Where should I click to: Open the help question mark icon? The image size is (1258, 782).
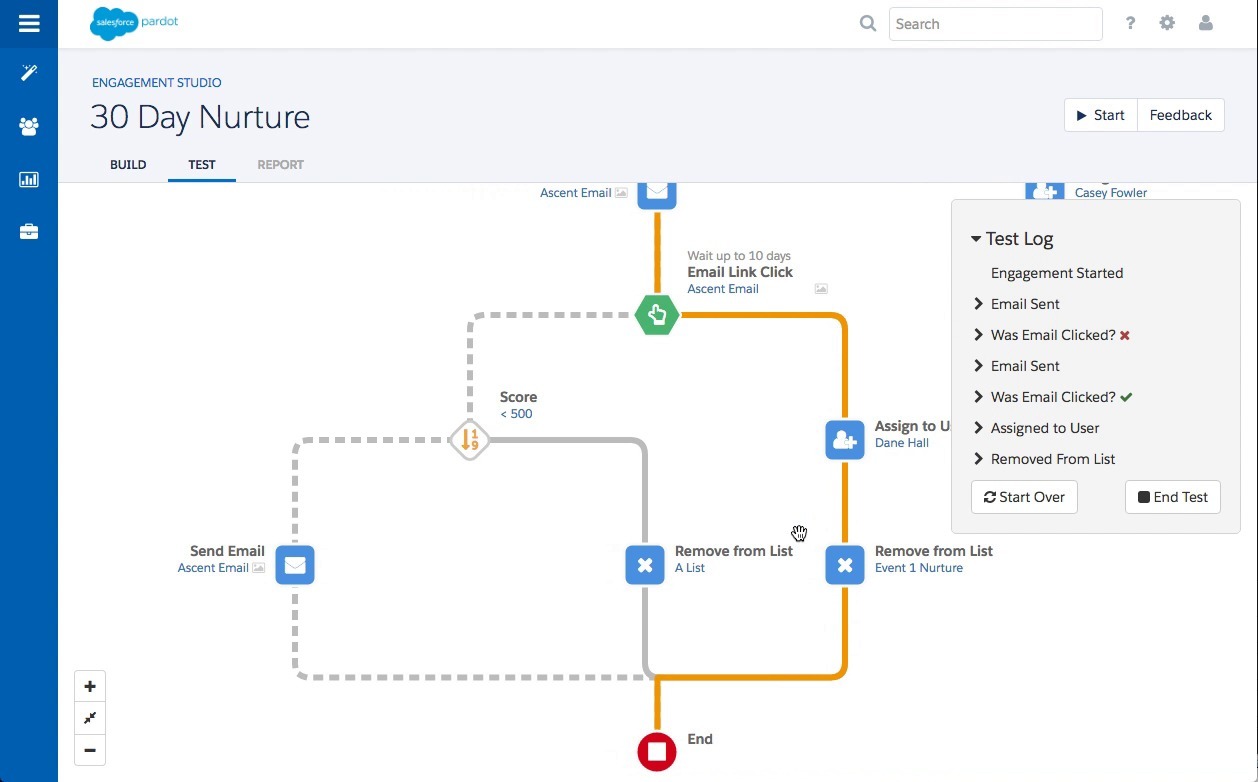(x=1130, y=23)
